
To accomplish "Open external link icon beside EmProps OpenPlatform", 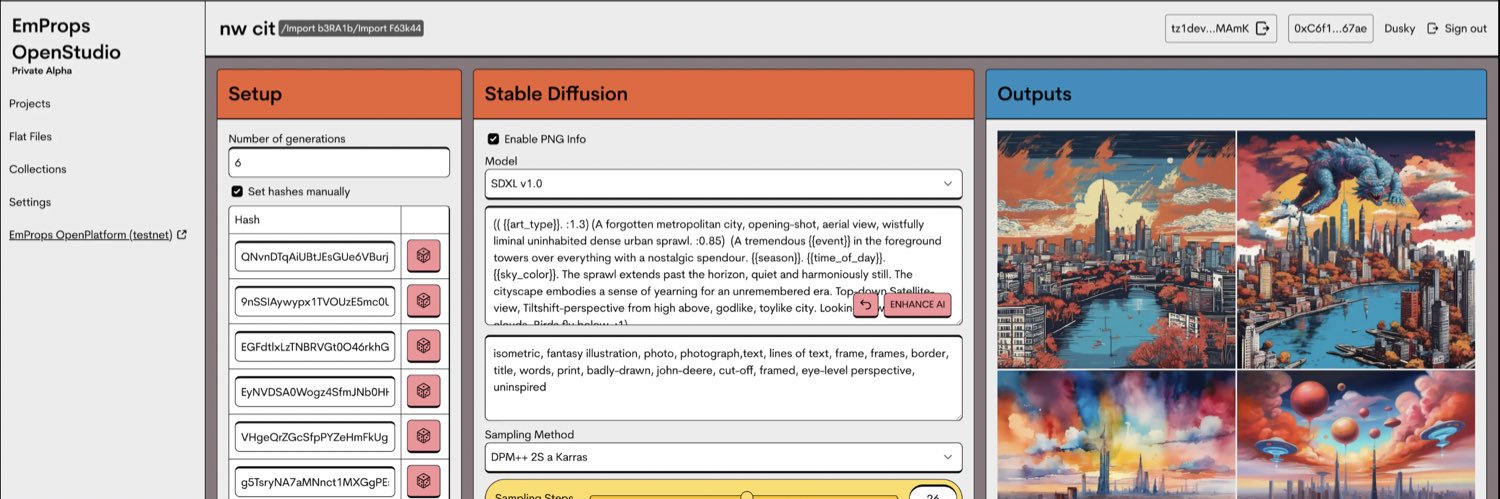I will click(x=181, y=235).
